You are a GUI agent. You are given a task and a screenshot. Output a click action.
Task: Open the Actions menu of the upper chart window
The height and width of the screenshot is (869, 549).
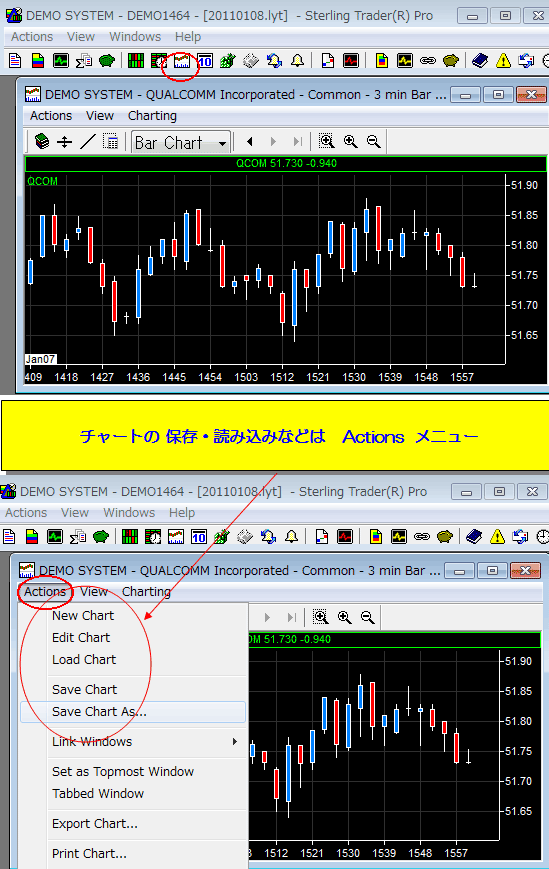51,116
